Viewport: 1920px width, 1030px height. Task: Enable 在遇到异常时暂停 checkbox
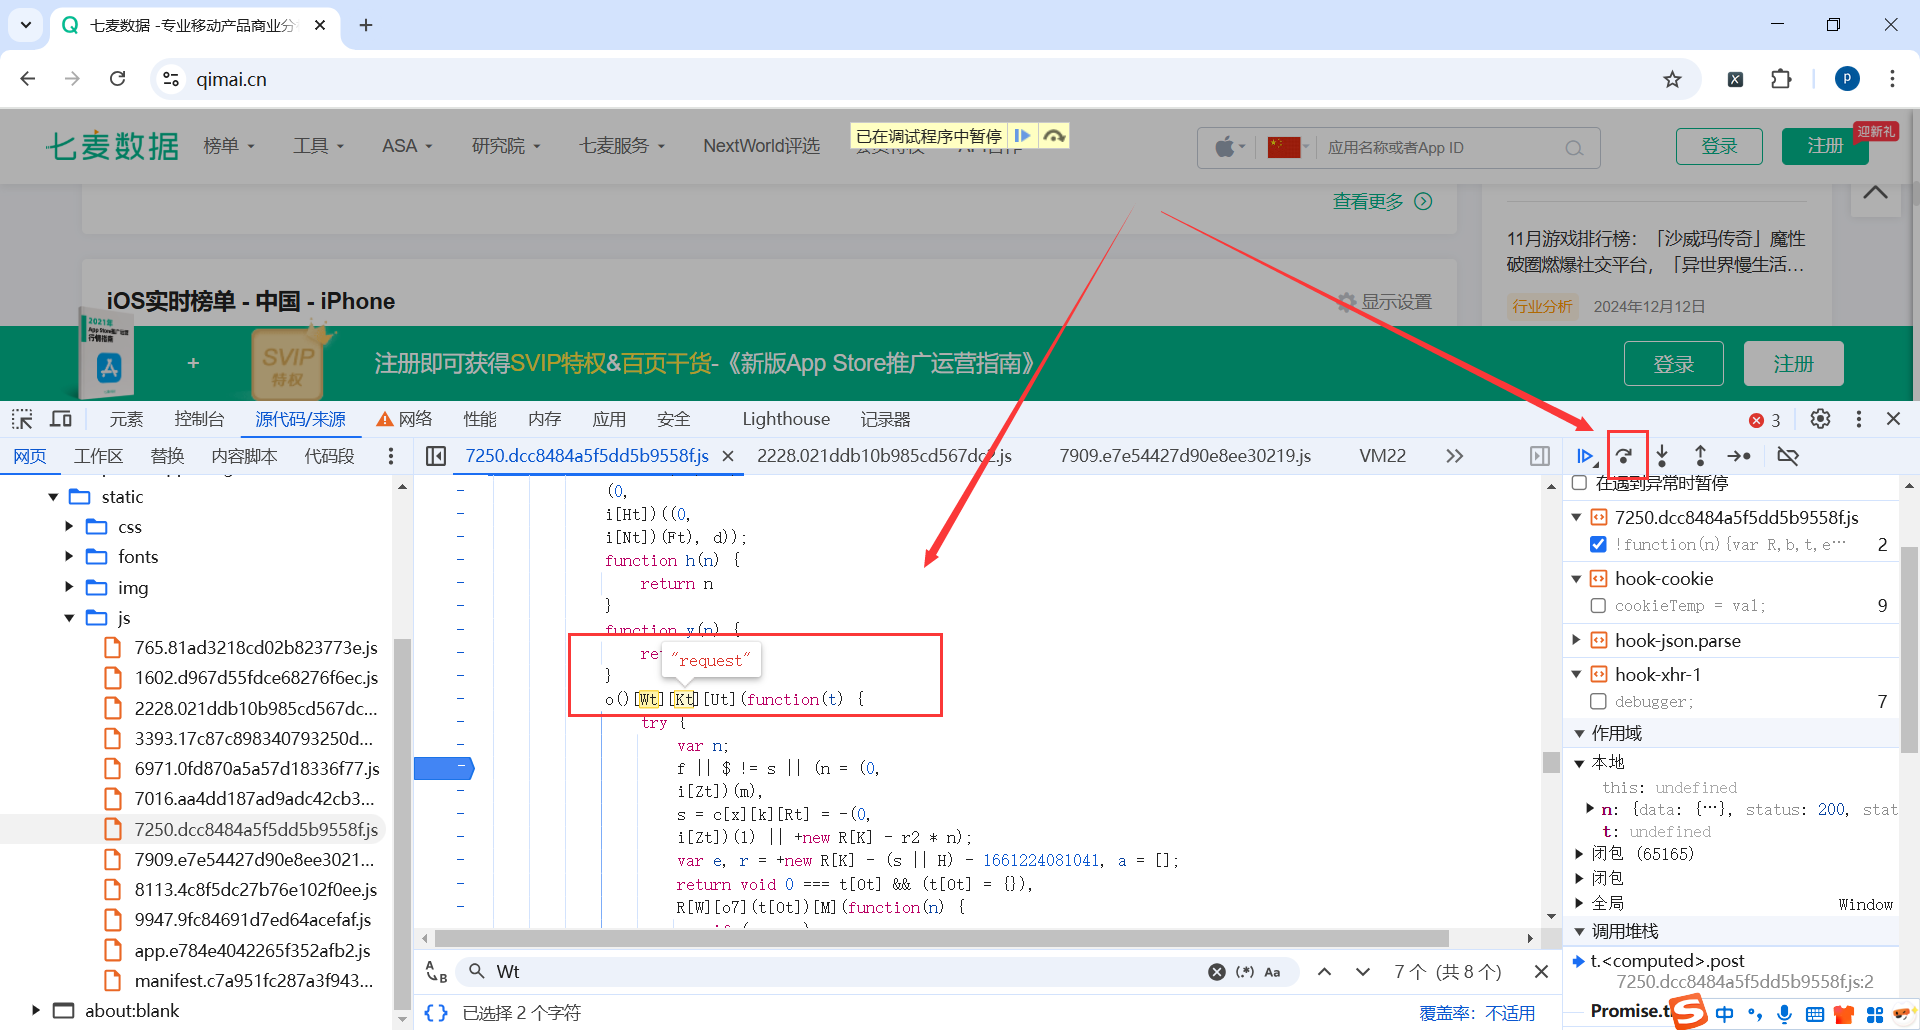[1580, 483]
